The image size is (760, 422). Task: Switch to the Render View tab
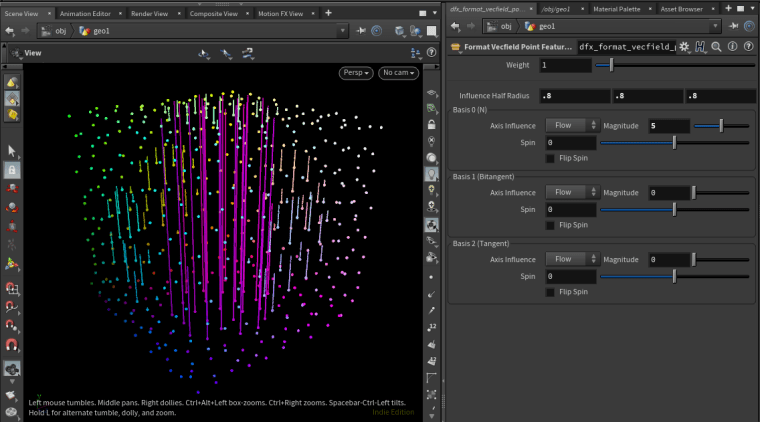point(151,12)
